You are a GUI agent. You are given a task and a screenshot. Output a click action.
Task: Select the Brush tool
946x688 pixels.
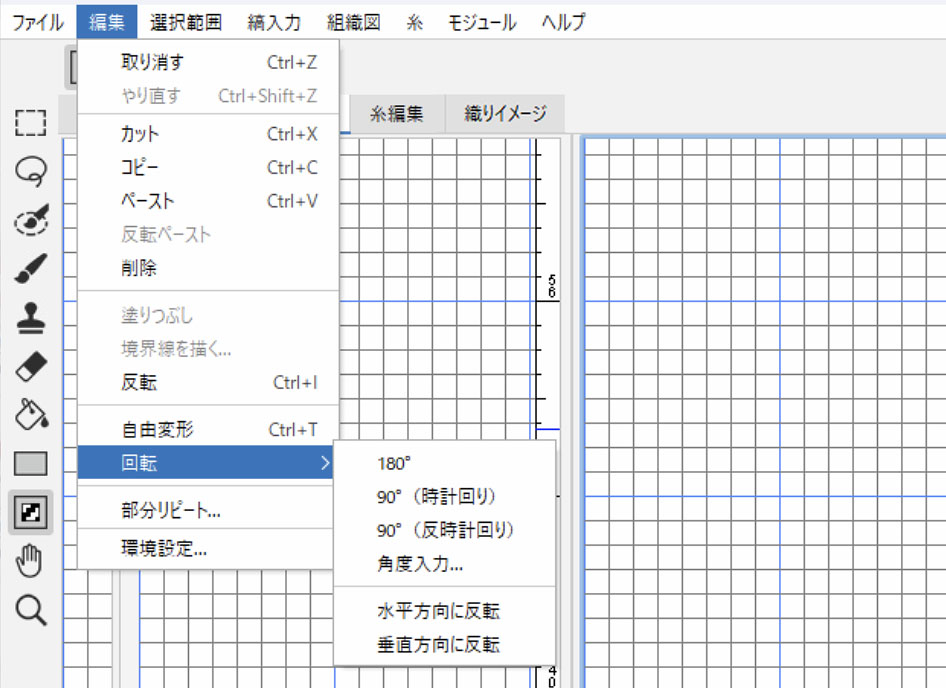30,269
